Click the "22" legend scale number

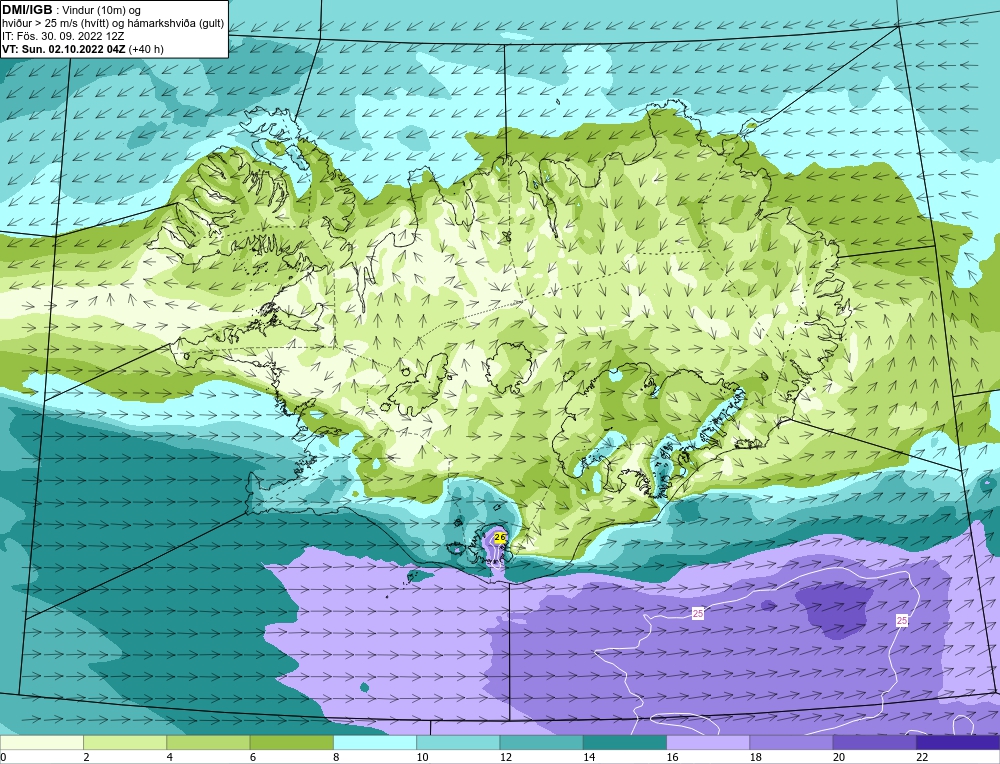coord(922,758)
